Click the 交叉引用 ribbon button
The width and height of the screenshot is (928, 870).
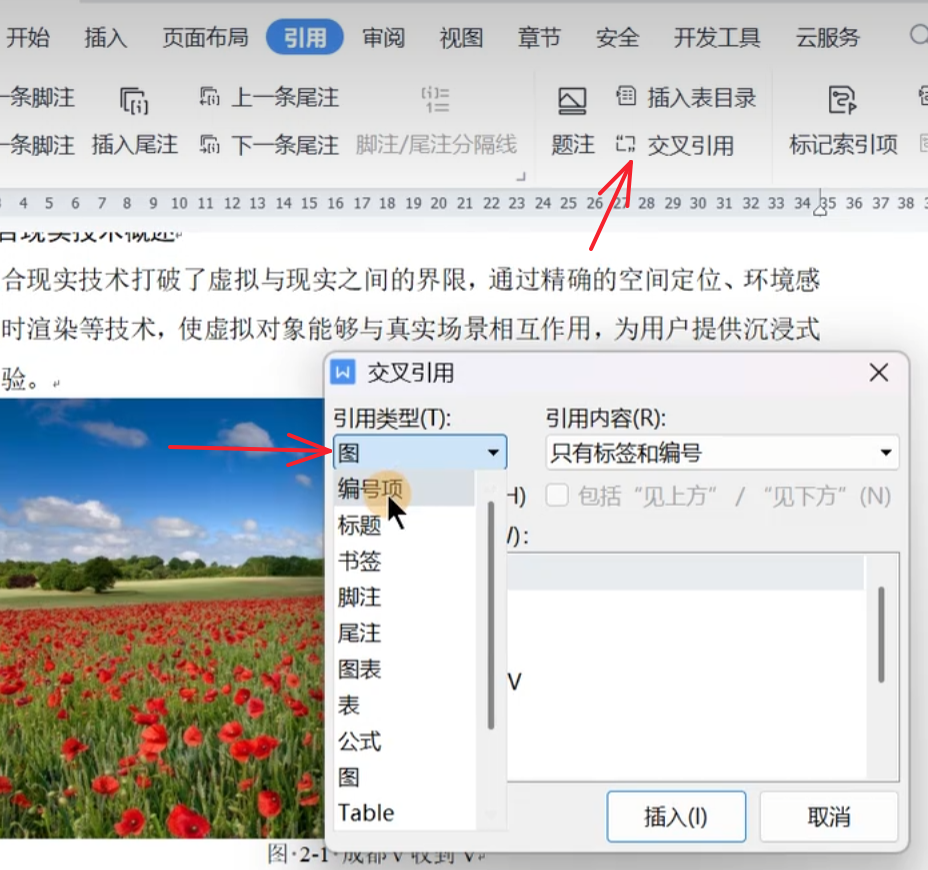coord(675,145)
